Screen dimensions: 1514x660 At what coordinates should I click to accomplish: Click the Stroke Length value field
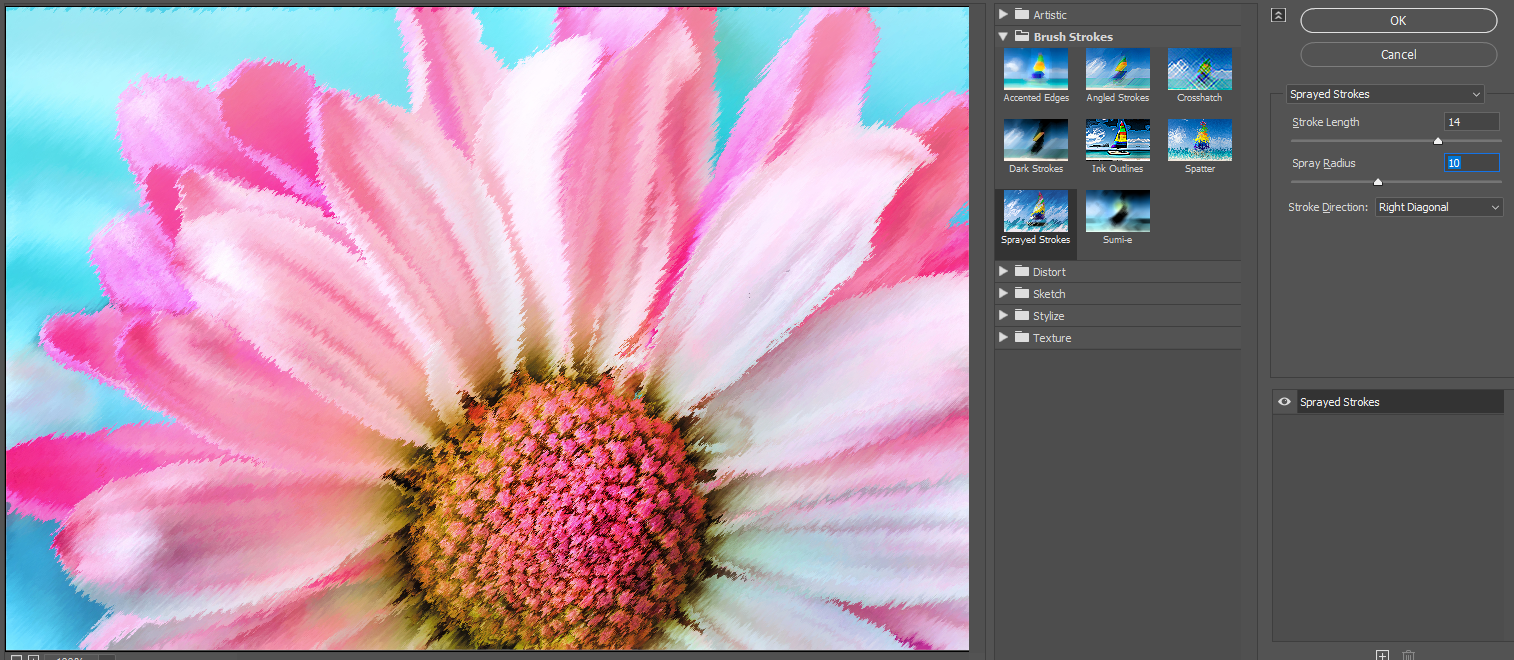coord(1472,122)
